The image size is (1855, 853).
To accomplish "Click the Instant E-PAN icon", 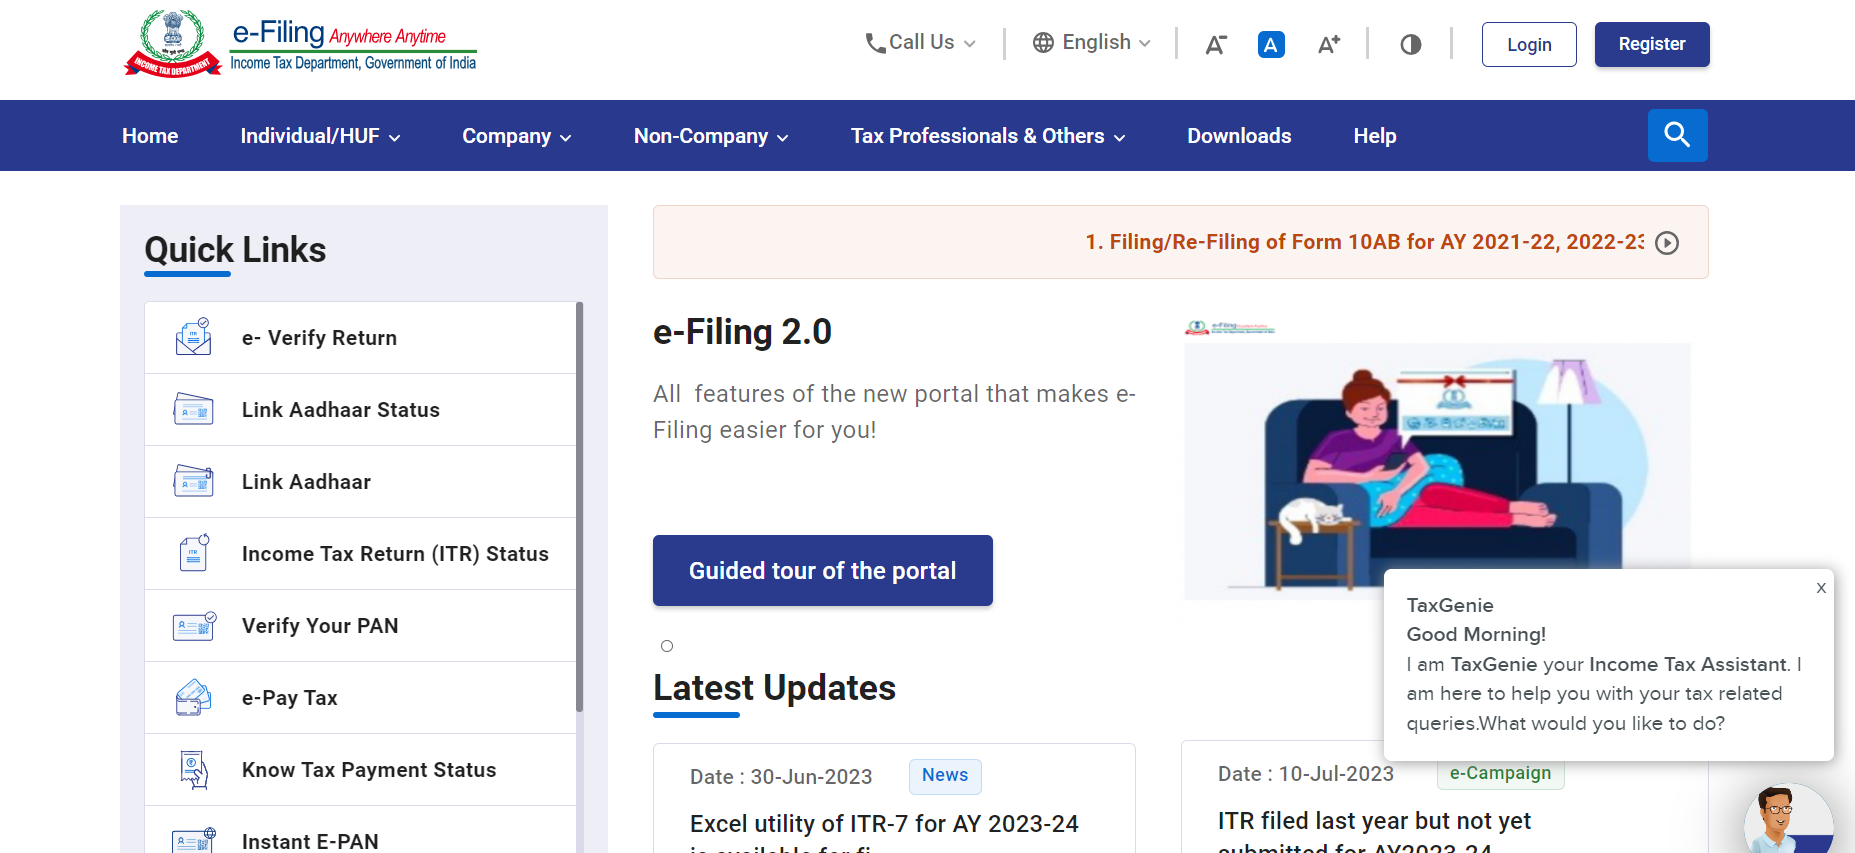I will point(194,840).
